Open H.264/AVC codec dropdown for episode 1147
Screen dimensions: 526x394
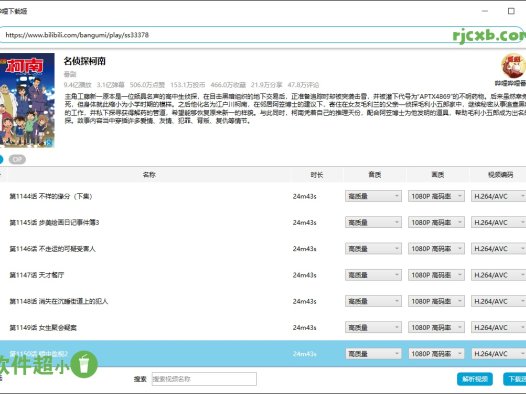click(498, 275)
